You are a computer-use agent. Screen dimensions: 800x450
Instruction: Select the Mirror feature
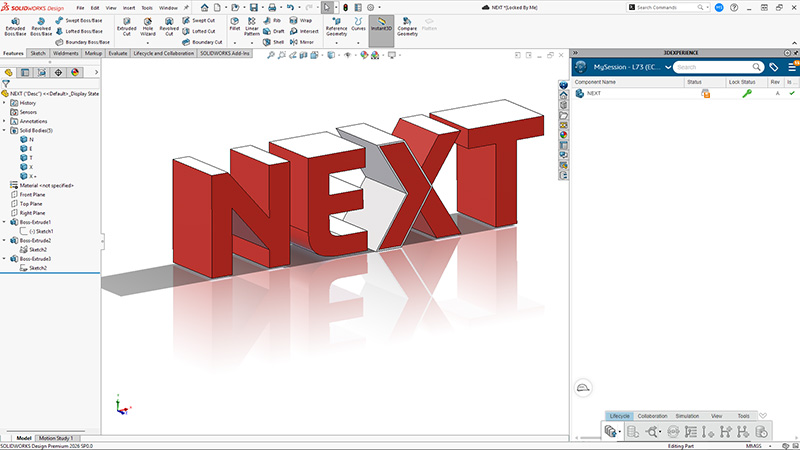coord(302,42)
